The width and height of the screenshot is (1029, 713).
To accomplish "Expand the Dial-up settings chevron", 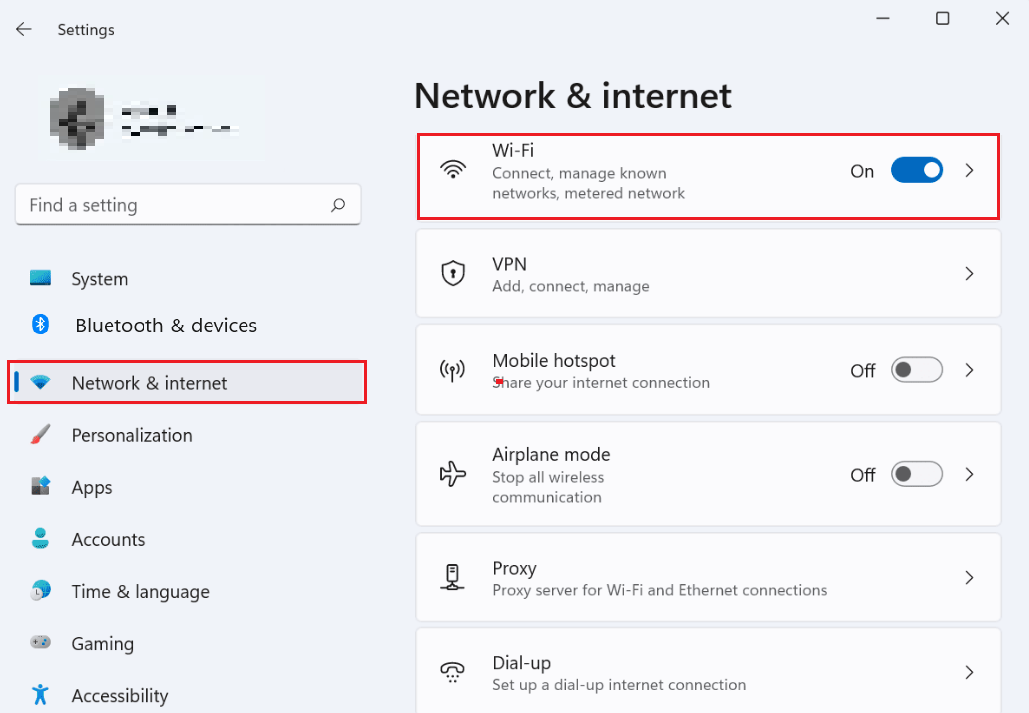I will (x=968, y=671).
